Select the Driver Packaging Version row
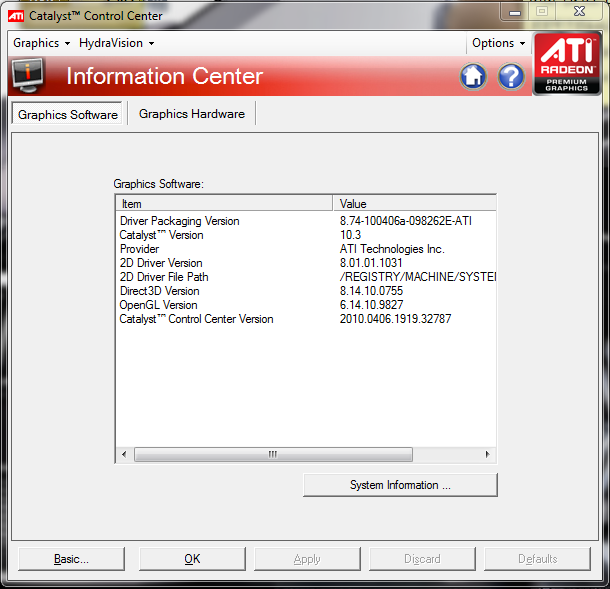The width and height of the screenshot is (610, 589). (x=306, y=221)
